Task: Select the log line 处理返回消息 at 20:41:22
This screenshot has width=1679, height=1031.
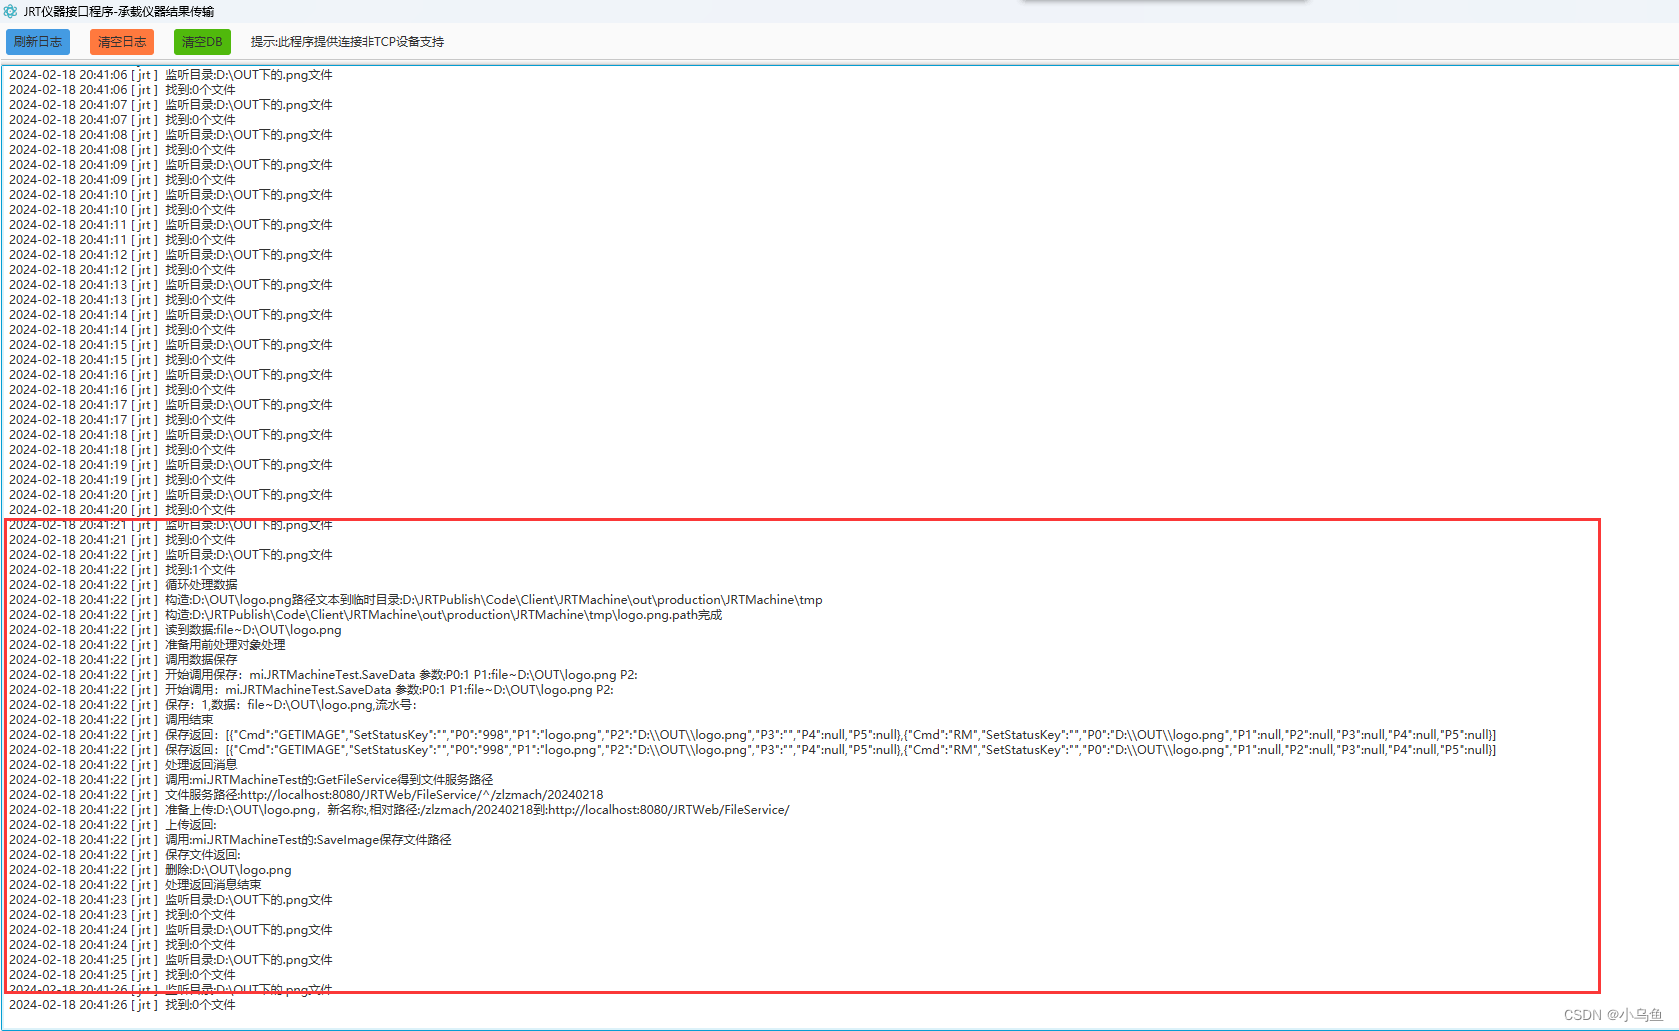Action: click(123, 765)
